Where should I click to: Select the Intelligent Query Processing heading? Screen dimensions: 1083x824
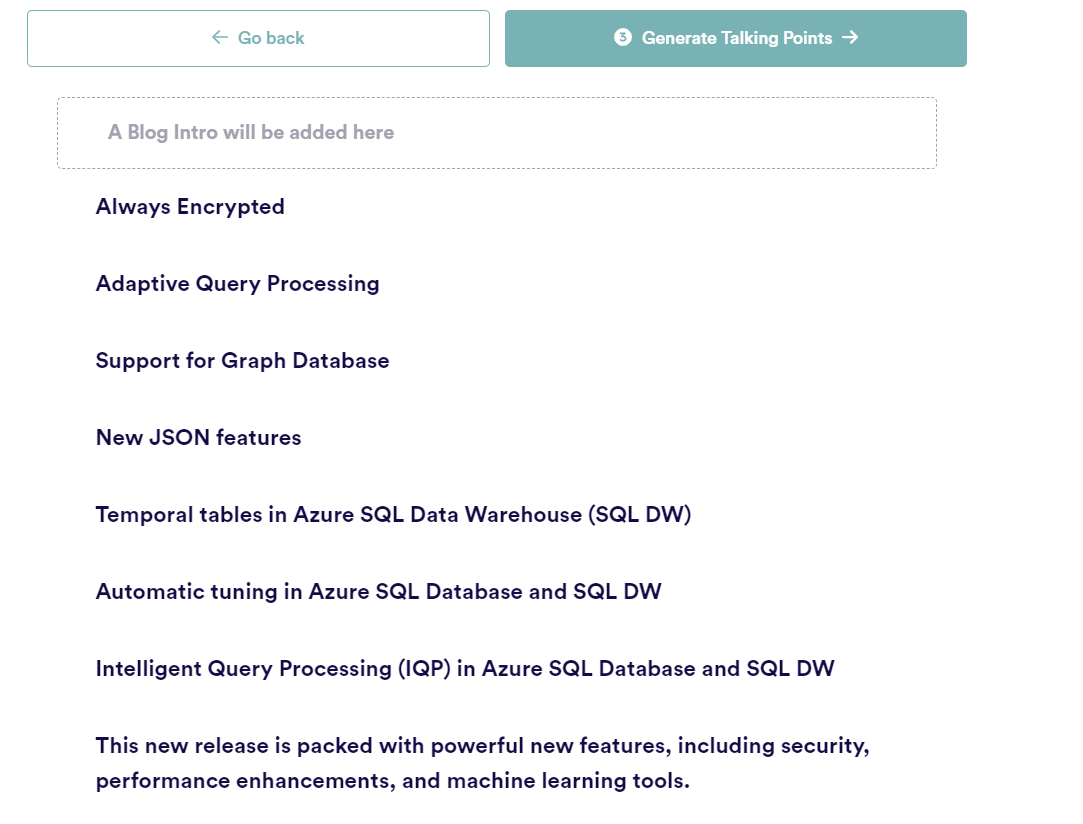coord(464,669)
